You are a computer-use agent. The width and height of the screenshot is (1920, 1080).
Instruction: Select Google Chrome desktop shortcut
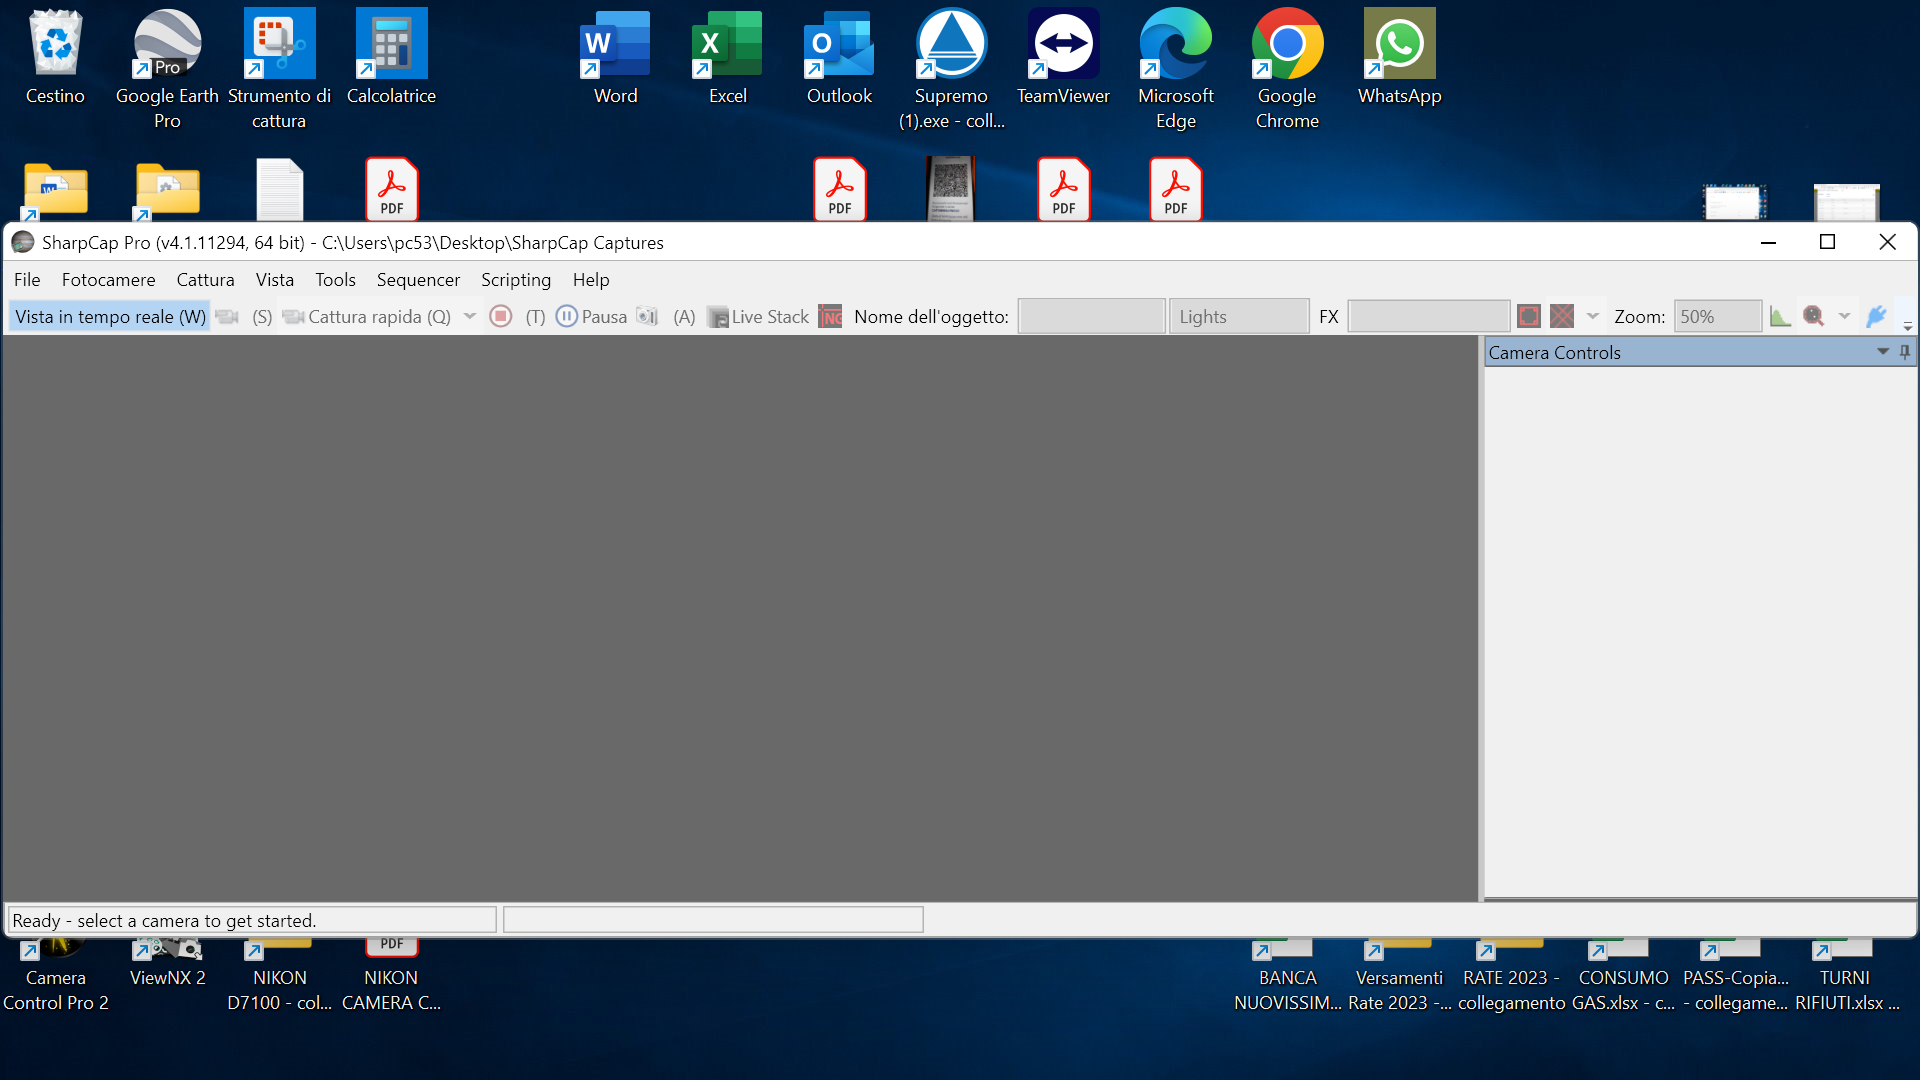click(x=1287, y=69)
